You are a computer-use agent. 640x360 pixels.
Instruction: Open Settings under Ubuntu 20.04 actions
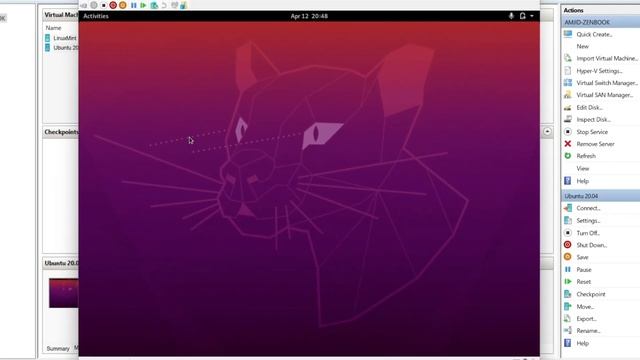pyautogui.click(x=588, y=220)
